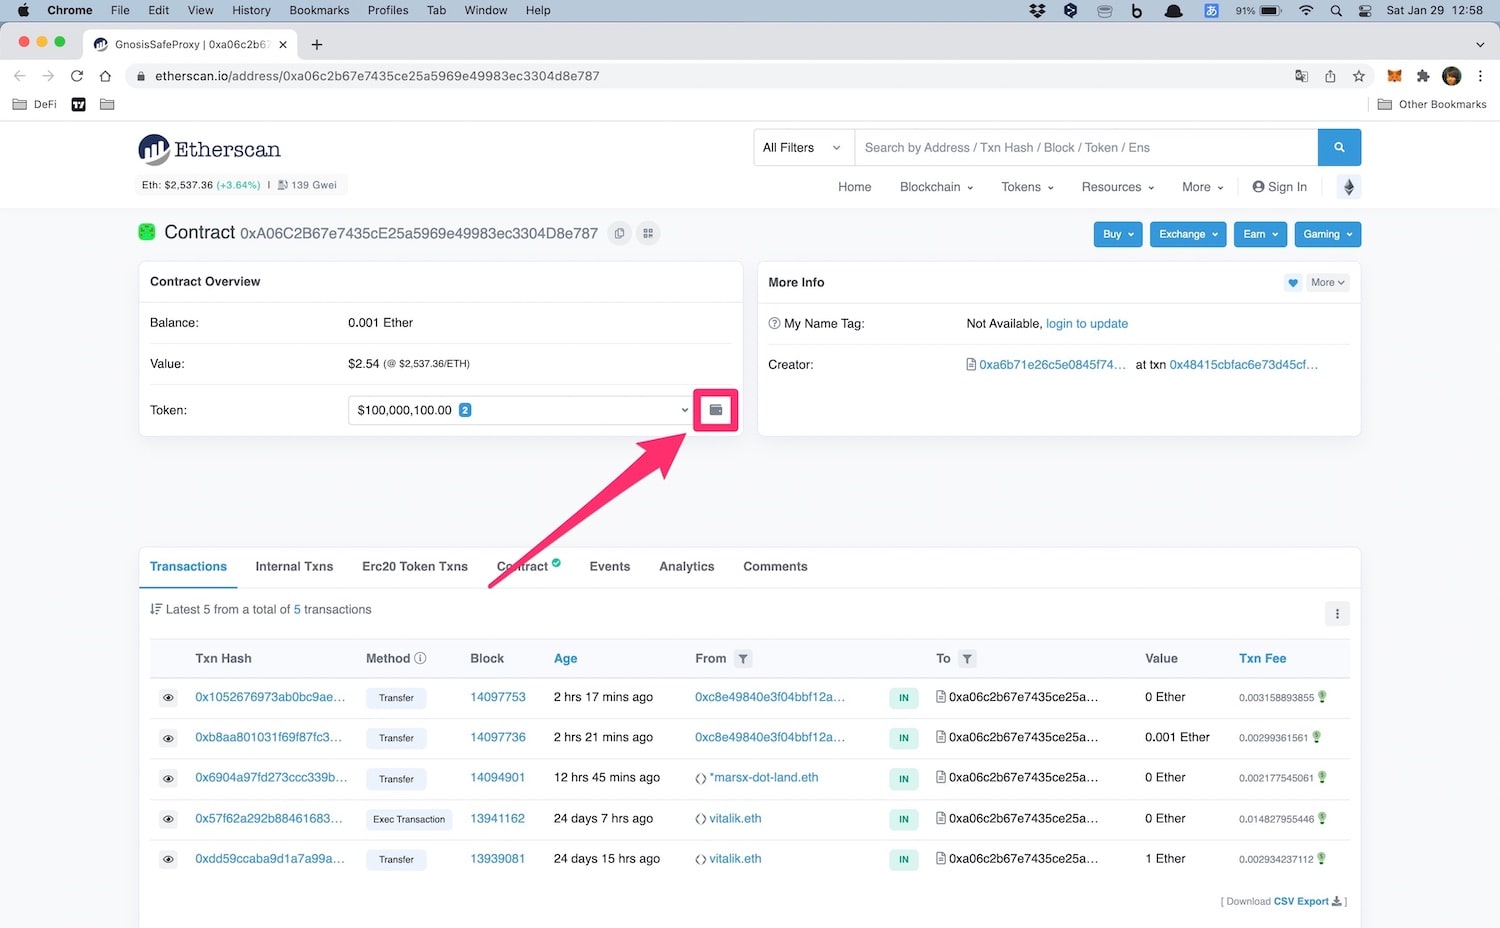Expand More navigation menu
The width and height of the screenshot is (1500, 928).
click(1202, 187)
